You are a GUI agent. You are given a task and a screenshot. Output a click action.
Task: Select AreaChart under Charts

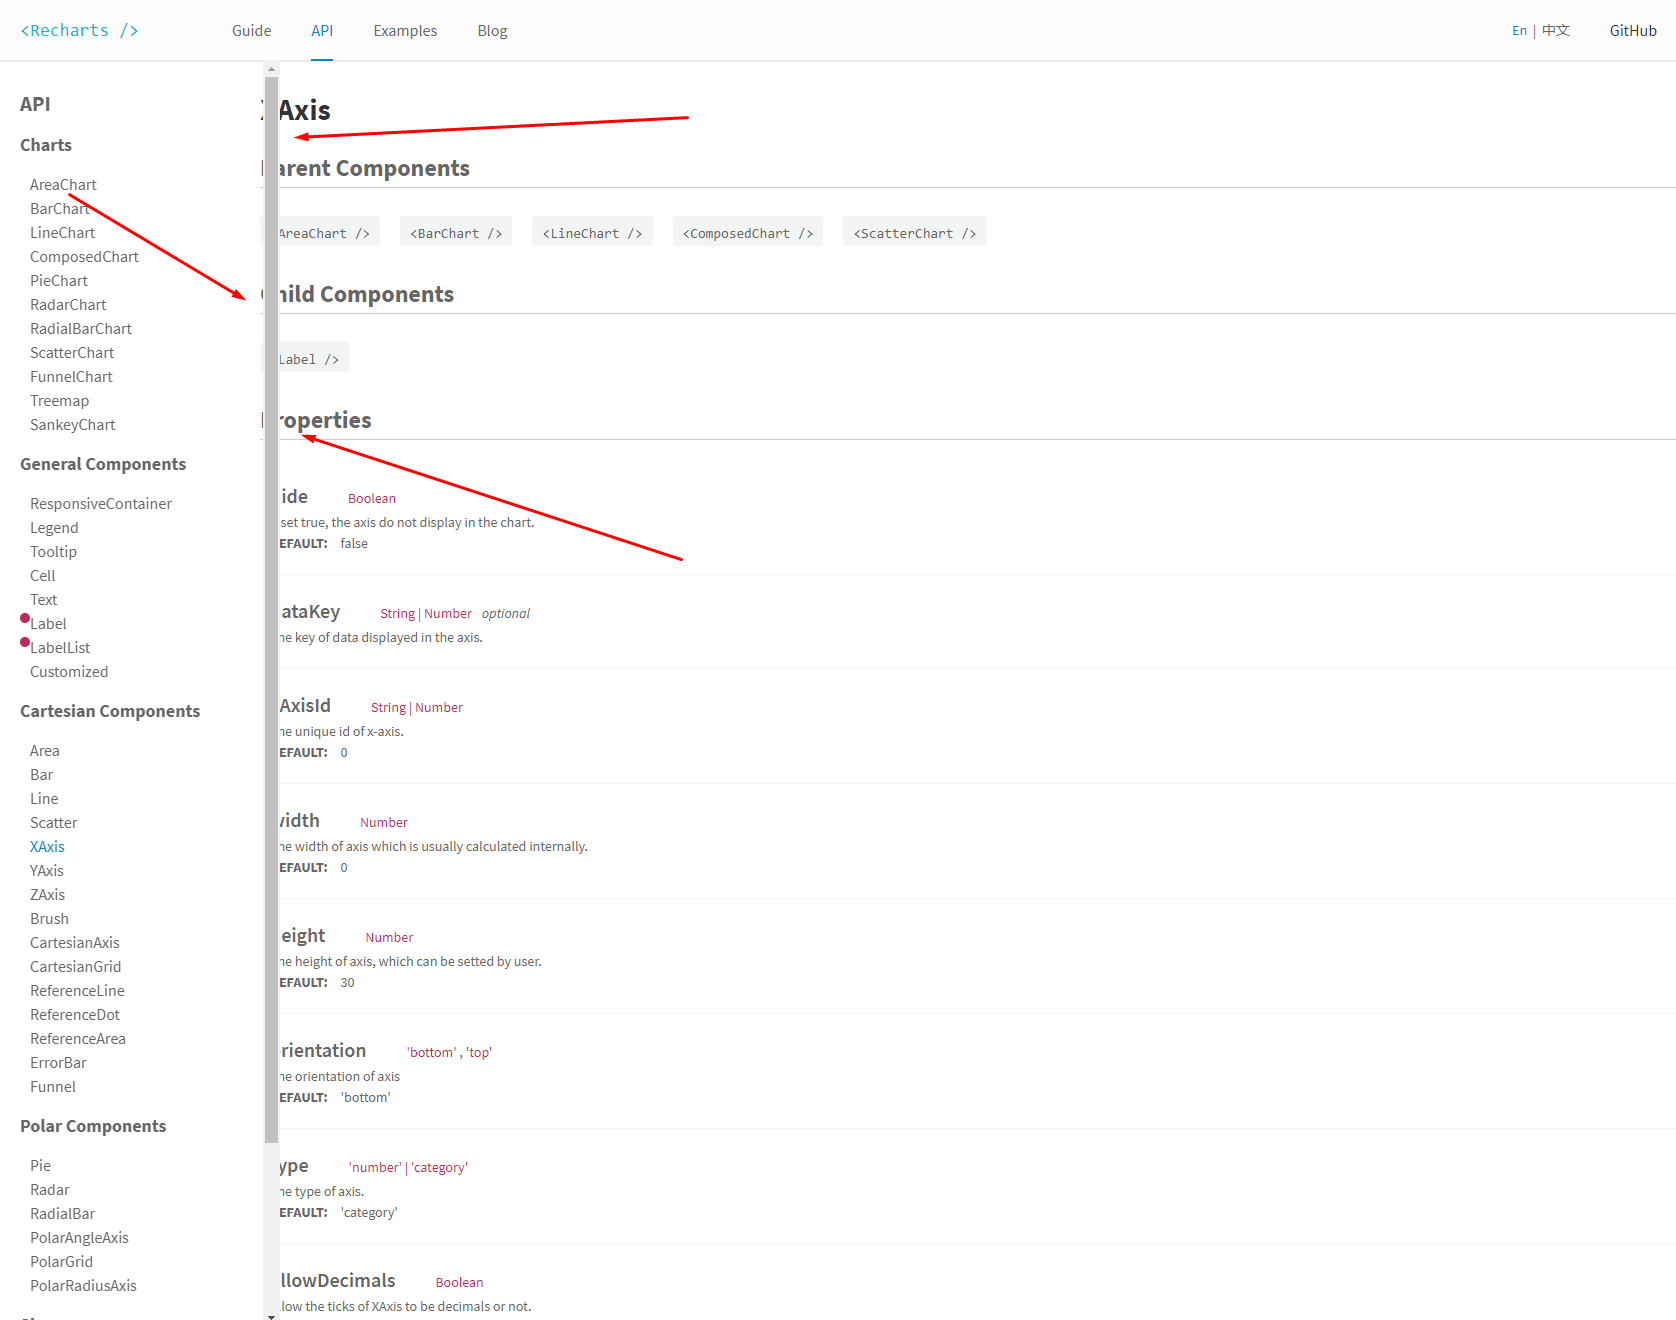(63, 184)
